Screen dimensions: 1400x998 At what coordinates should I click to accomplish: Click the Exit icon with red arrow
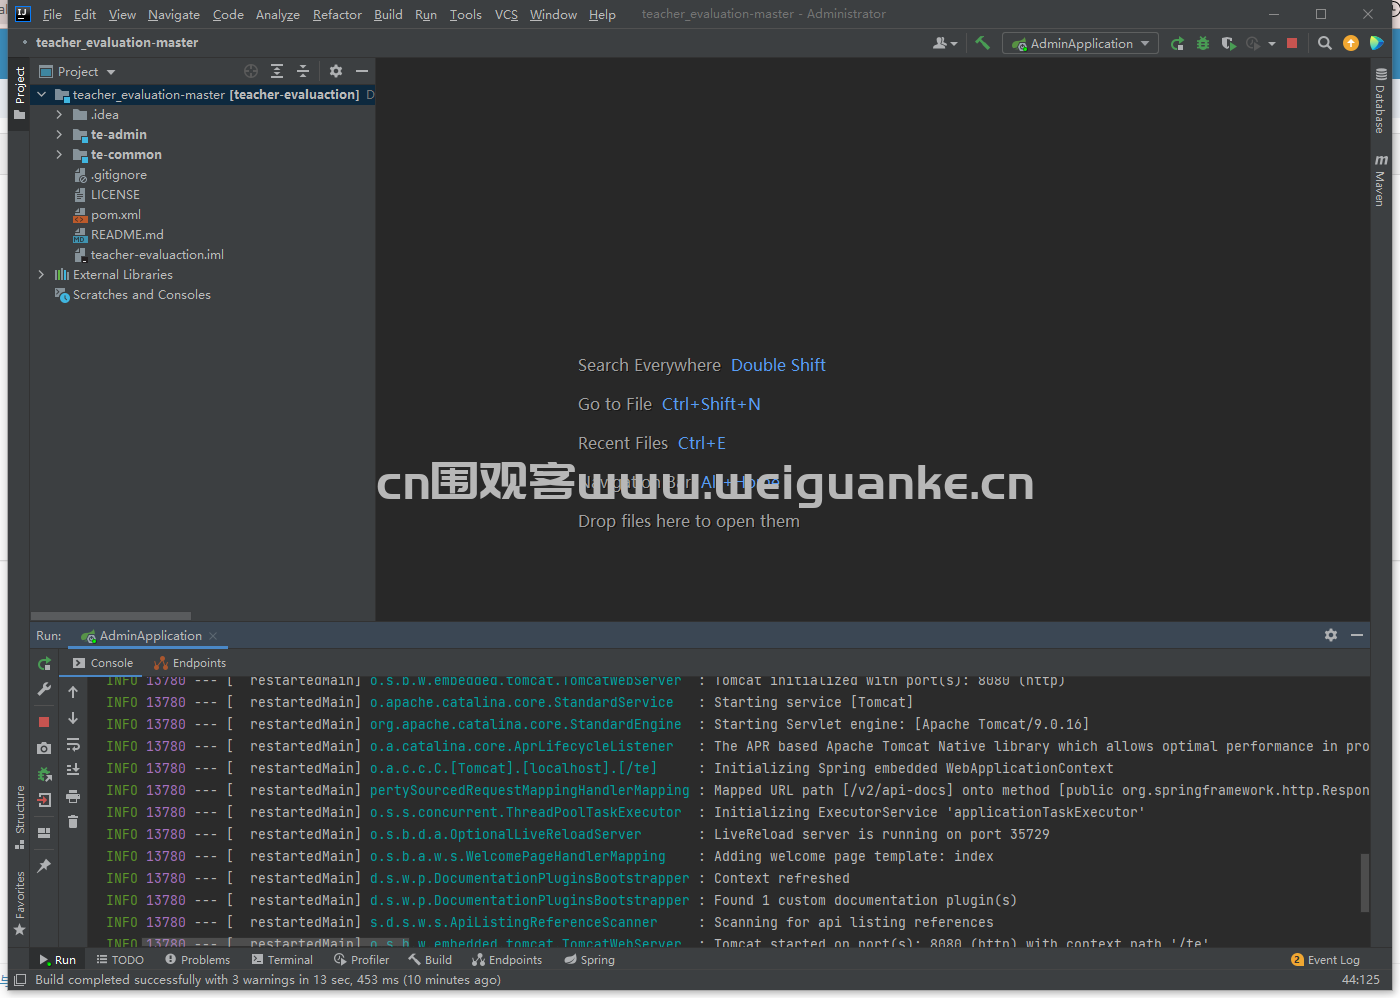pyautogui.click(x=44, y=800)
